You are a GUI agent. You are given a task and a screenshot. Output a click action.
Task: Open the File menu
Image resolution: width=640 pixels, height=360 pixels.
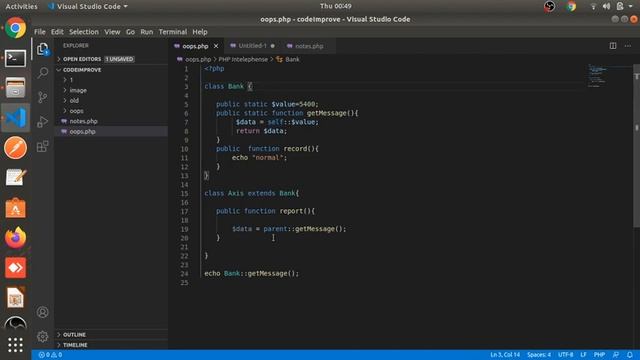pos(40,32)
